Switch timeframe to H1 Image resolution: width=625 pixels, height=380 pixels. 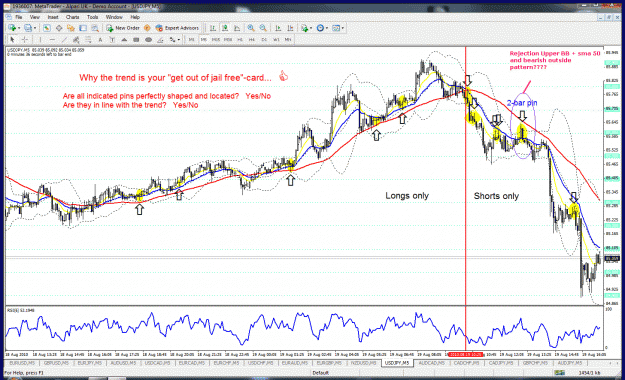point(240,39)
